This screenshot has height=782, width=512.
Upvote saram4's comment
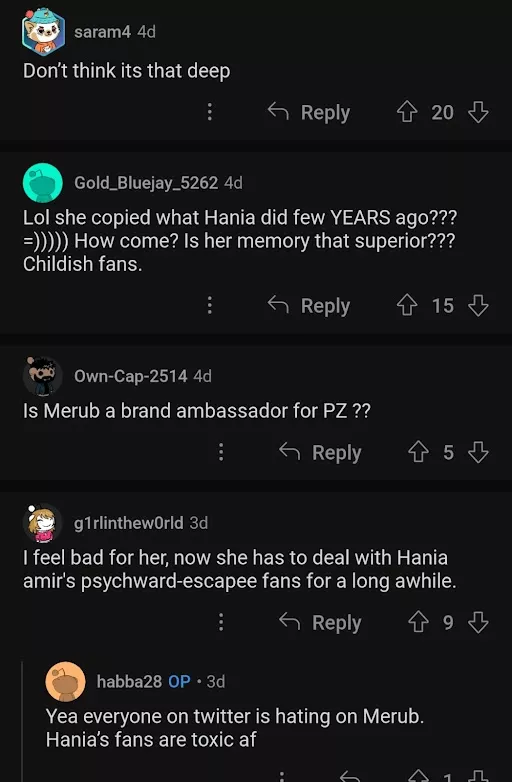(407, 112)
